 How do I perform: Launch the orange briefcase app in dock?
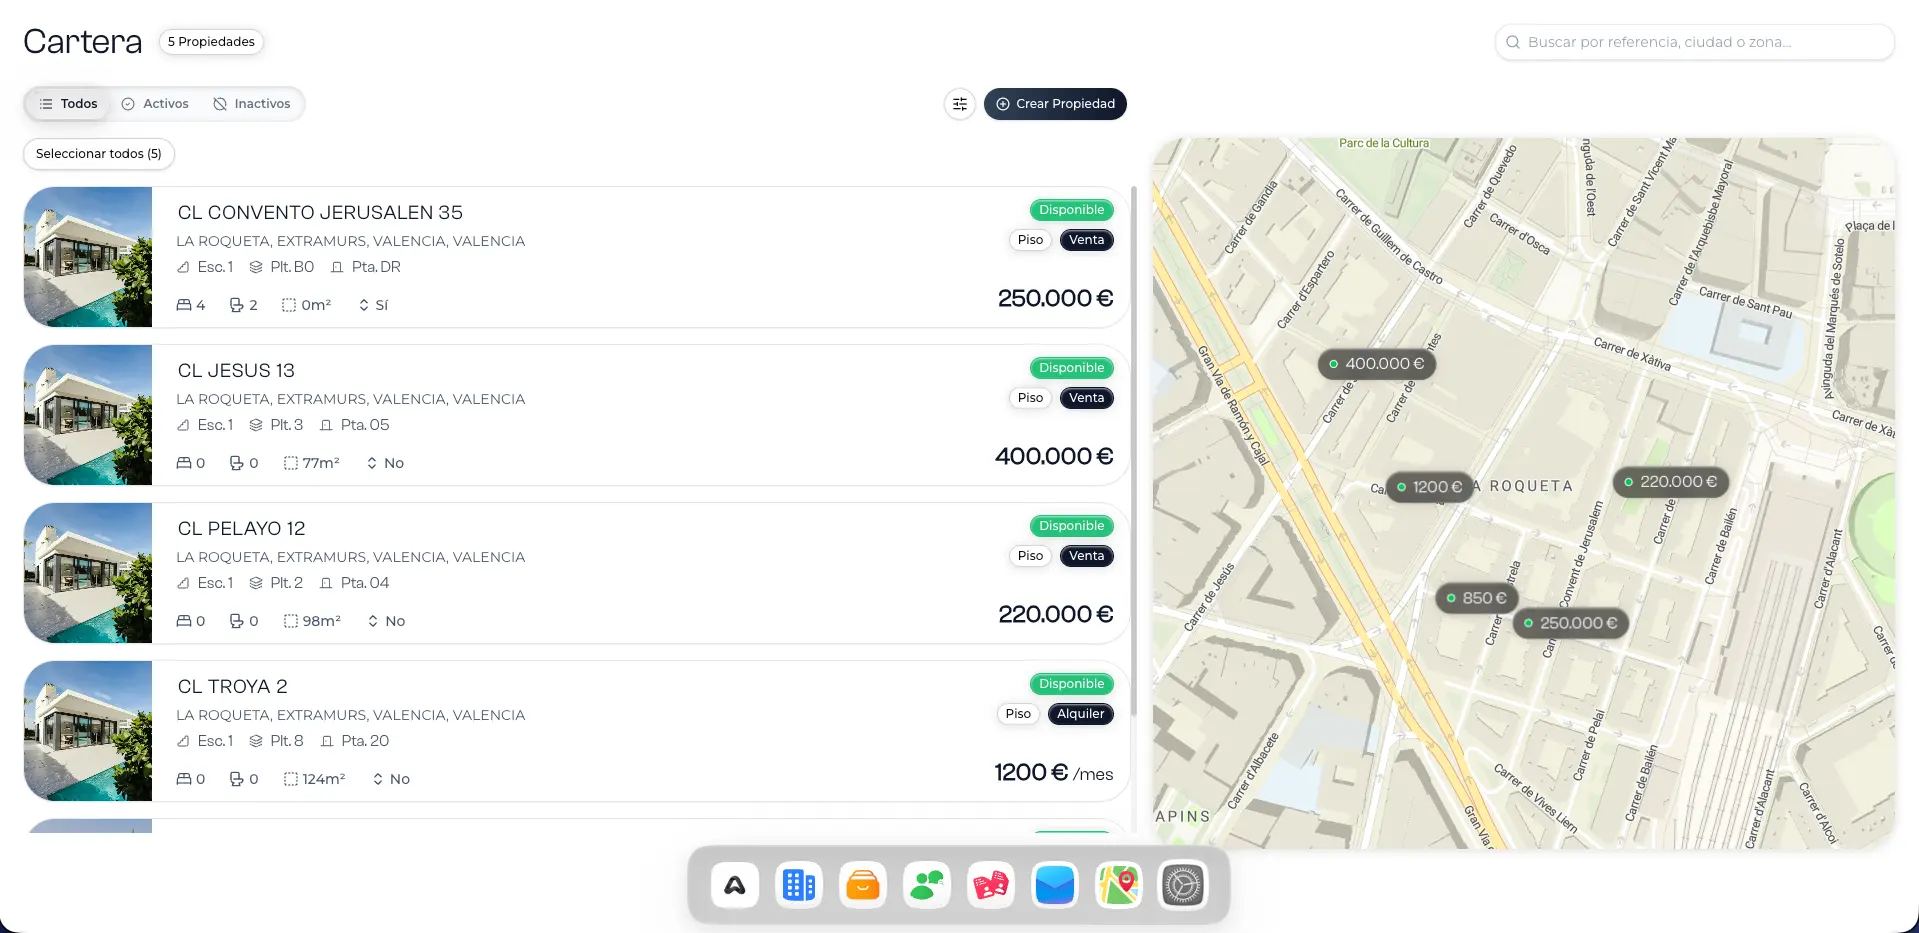[x=862, y=886]
